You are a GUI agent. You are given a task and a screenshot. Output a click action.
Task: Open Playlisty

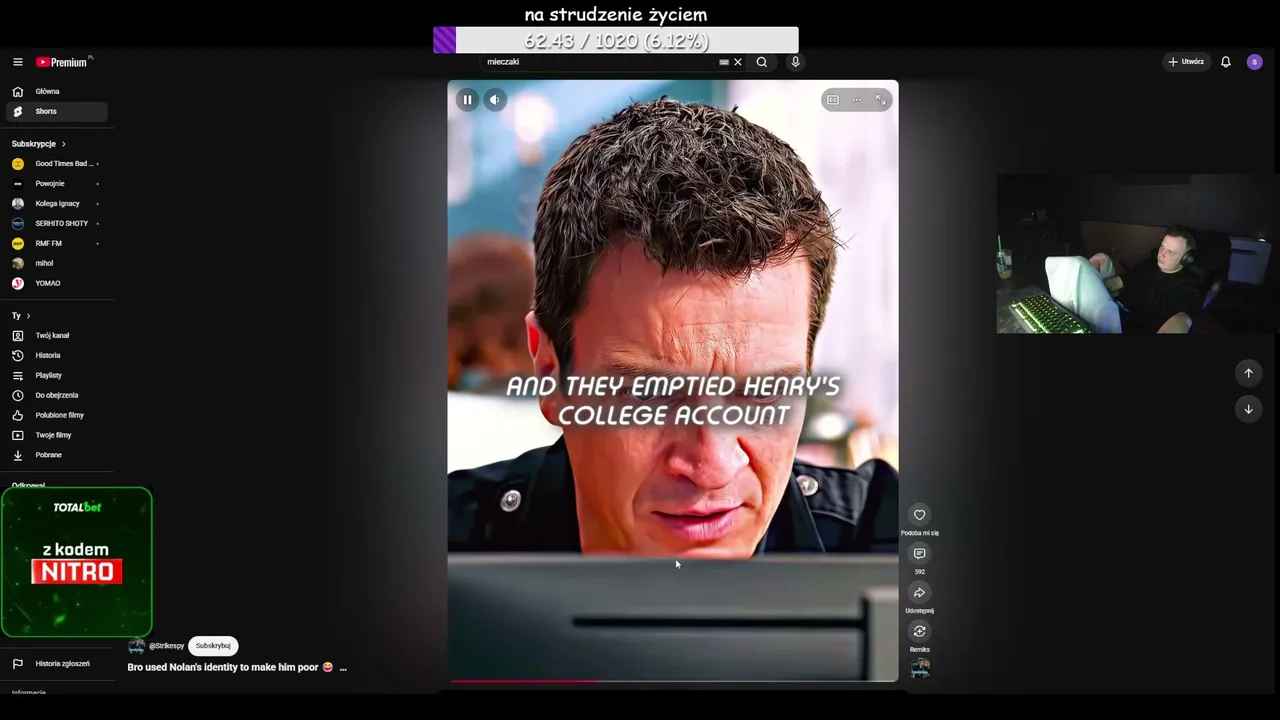point(56,375)
